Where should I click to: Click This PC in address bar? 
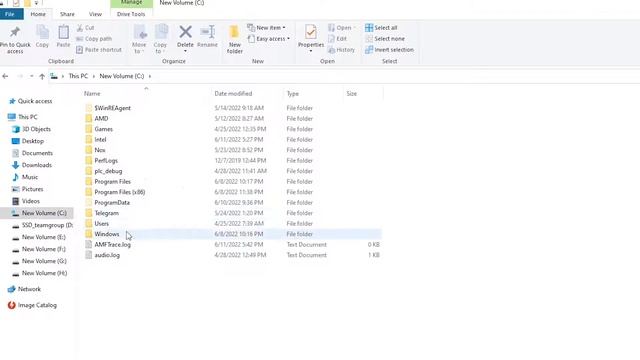click(x=78, y=76)
